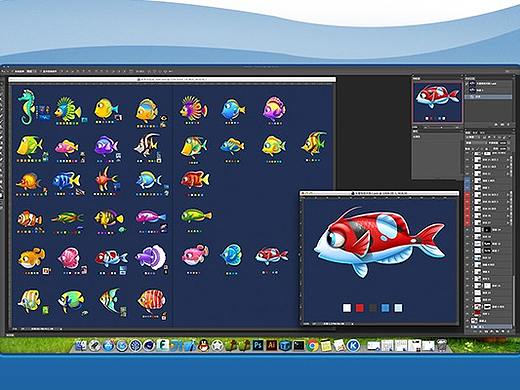The width and height of the screenshot is (520, 390).
Task: Click the blue K icon in Dock
Action: pos(353,346)
